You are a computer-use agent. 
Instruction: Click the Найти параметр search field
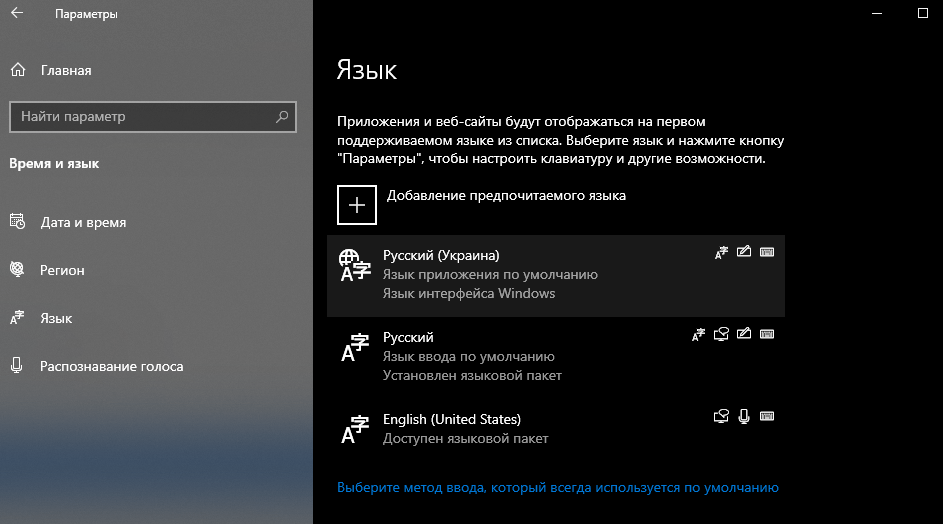tap(140, 116)
